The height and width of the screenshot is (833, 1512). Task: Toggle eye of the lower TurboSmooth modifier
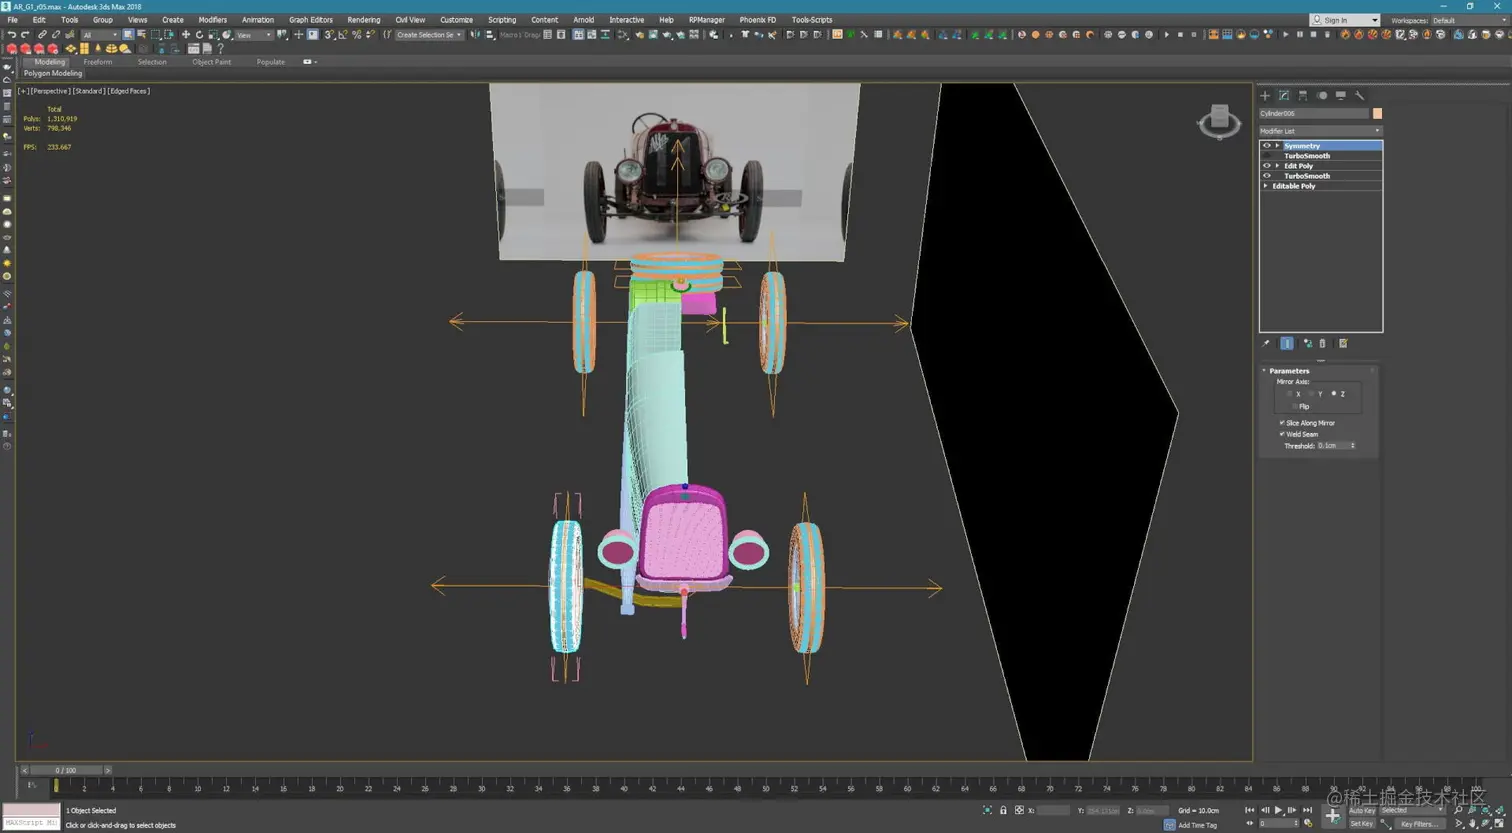[x=1267, y=176]
